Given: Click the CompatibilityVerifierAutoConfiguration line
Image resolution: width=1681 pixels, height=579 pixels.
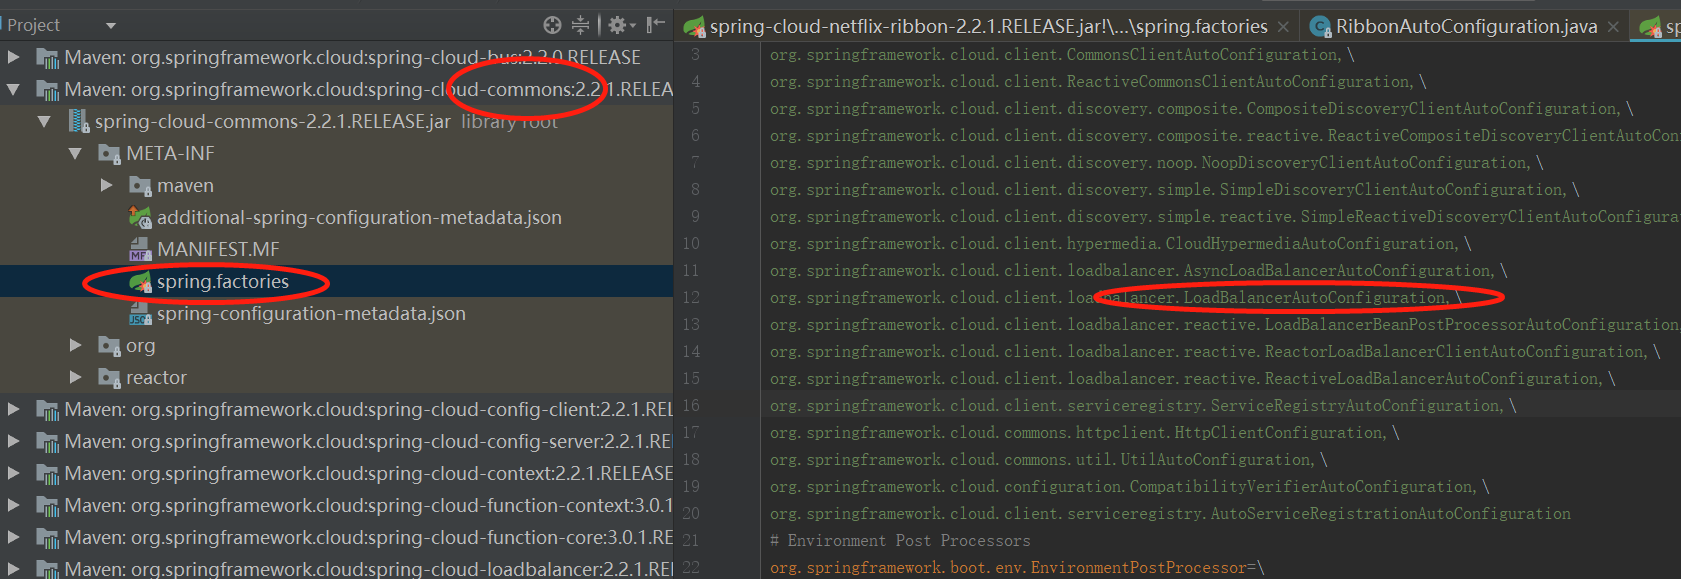Looking at the screenshot, I should [x=1129, y=486].
